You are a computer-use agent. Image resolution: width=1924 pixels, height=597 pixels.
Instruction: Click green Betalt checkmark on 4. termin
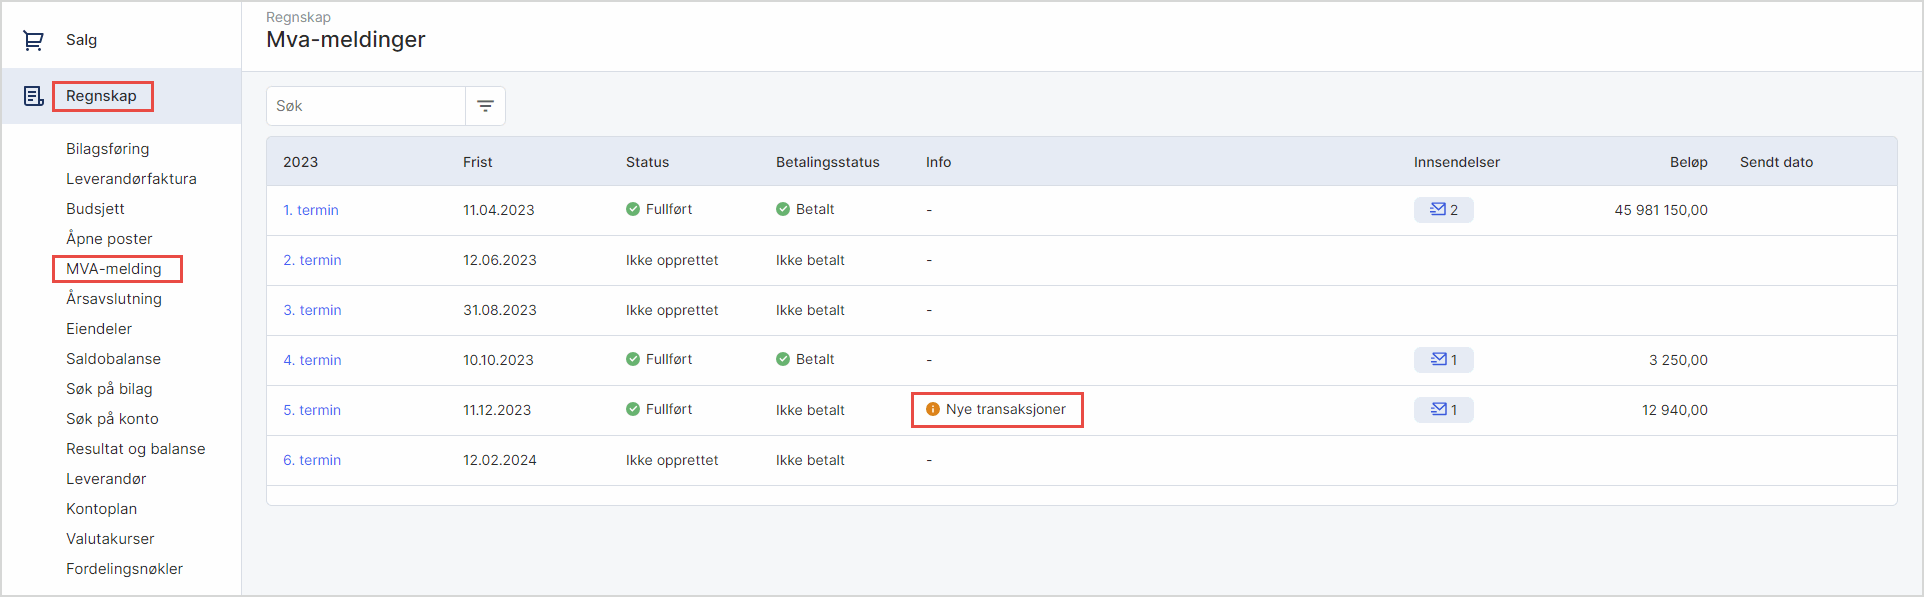(x=783, y=359)
